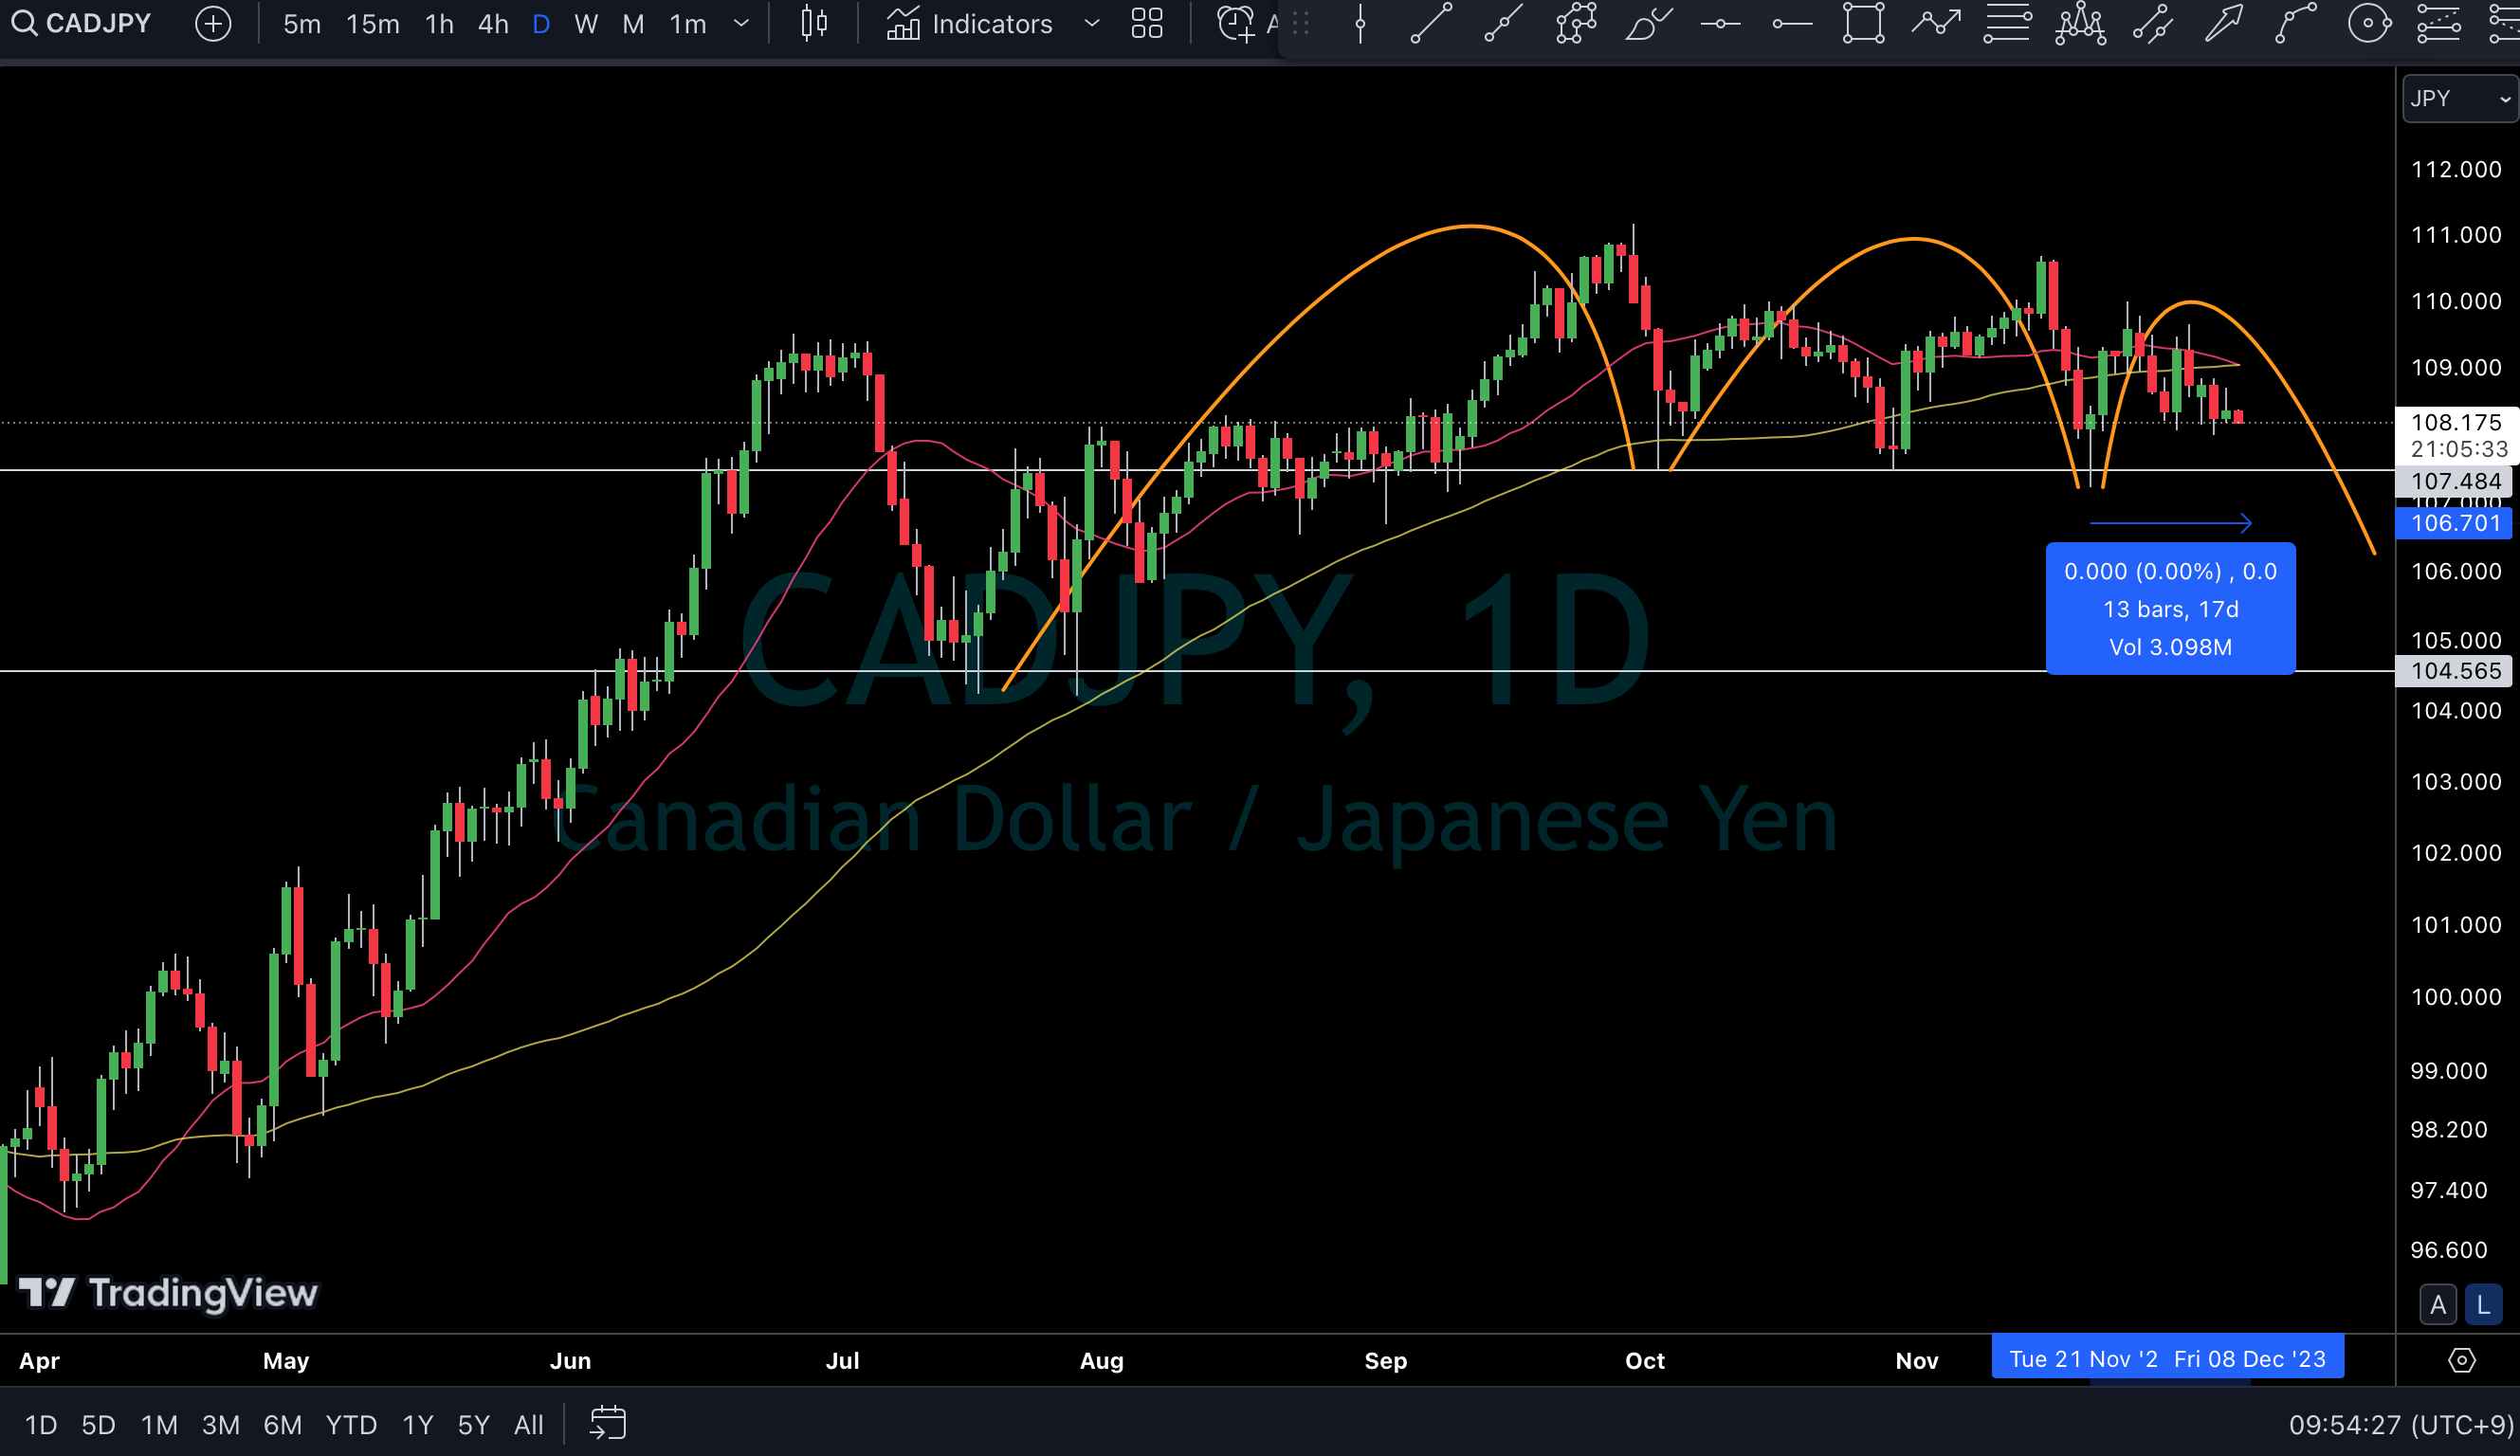This screenshot has height=1456, width=2520.
Task: Set the date range to YTD
Action: point(351,1424)
